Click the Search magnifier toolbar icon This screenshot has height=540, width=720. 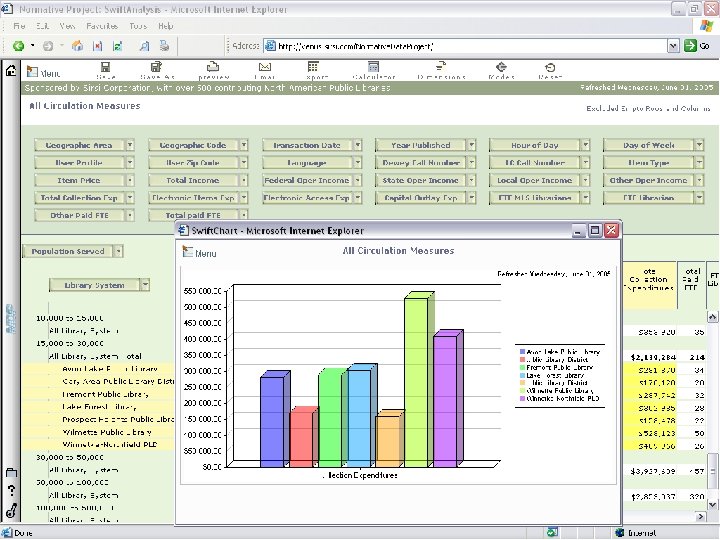(x=144, y=46)
